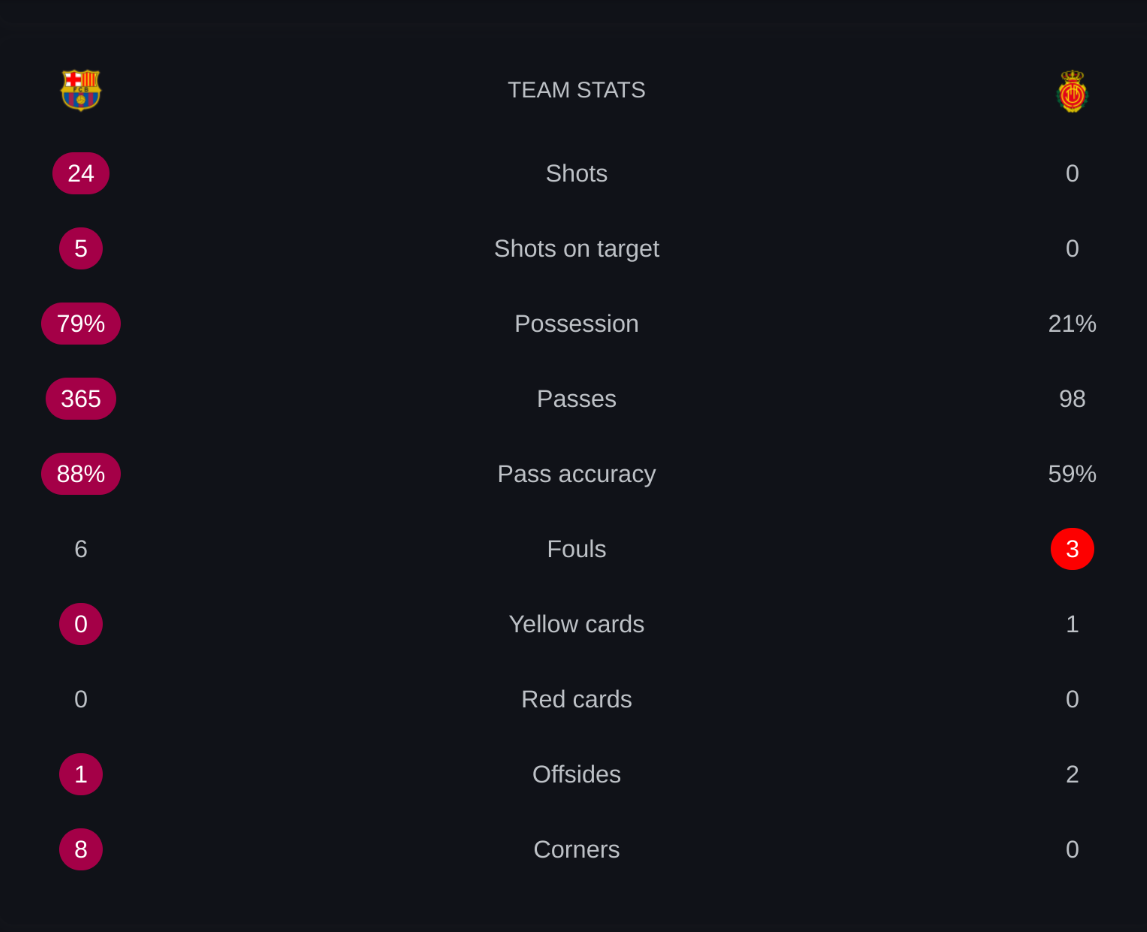Click the 59% pass accuracy value
Image resolution: width=1147 pixels, height=932 pixels.
1072,474
